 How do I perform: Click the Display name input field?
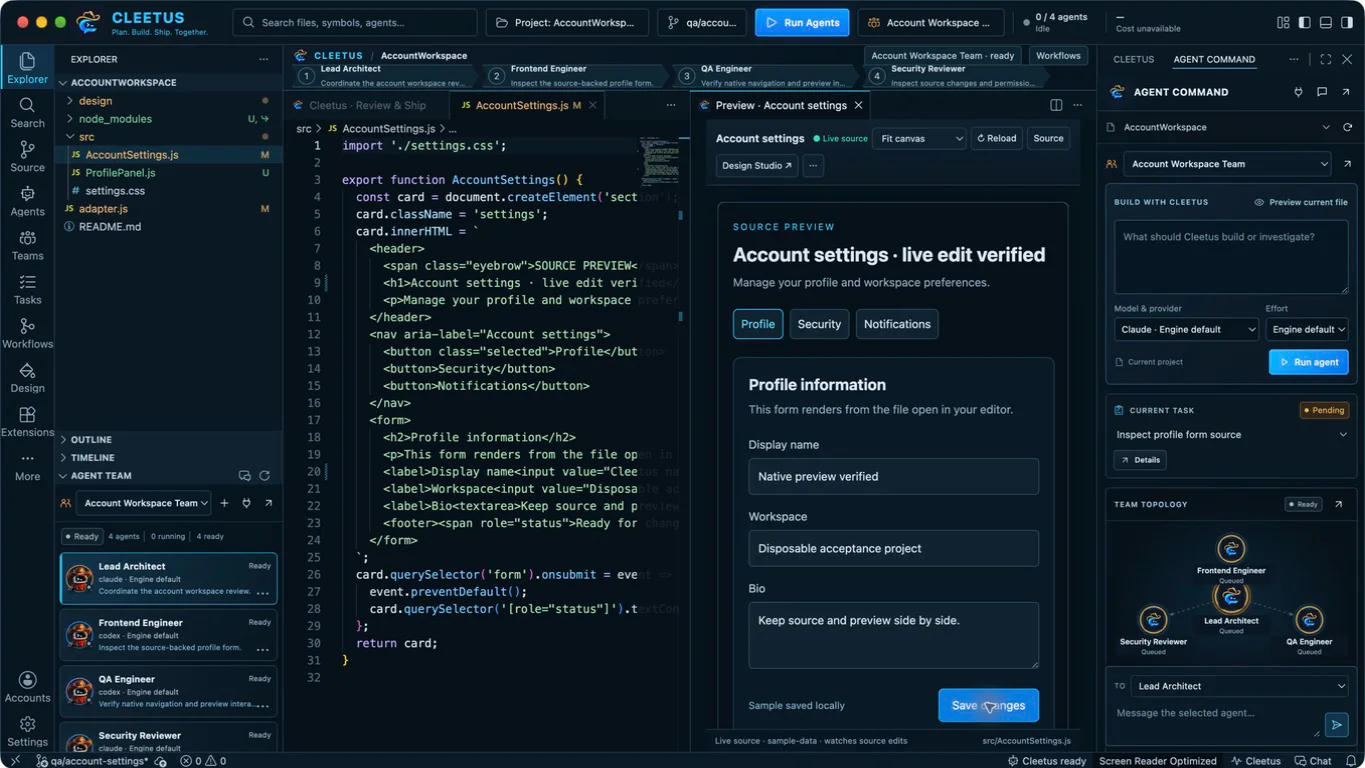[x=893, y=476]
